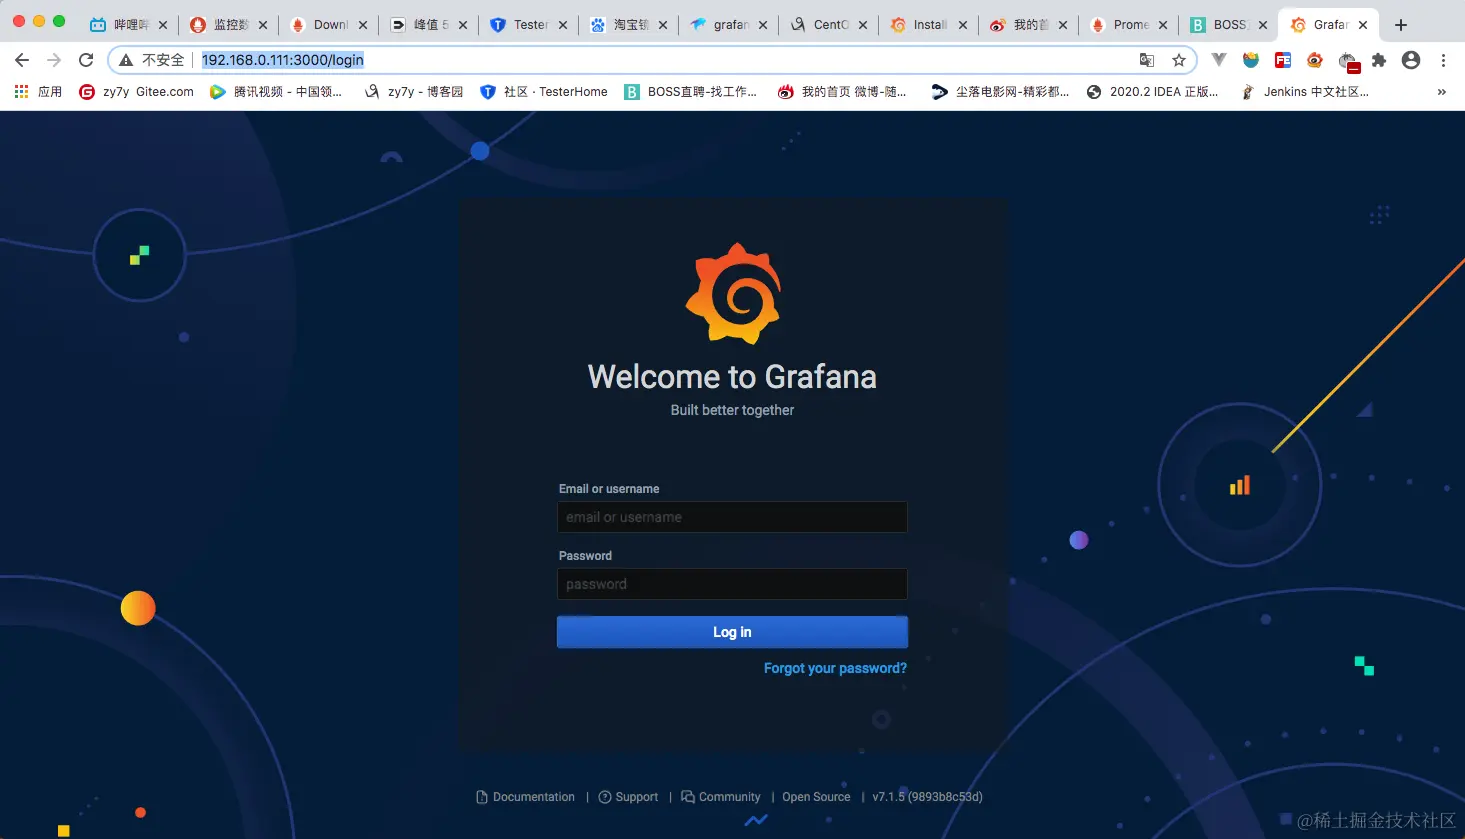Click the Built better together subtitle
The width and height of the screenshot is (1465, 839).
[x=732, y=410]
